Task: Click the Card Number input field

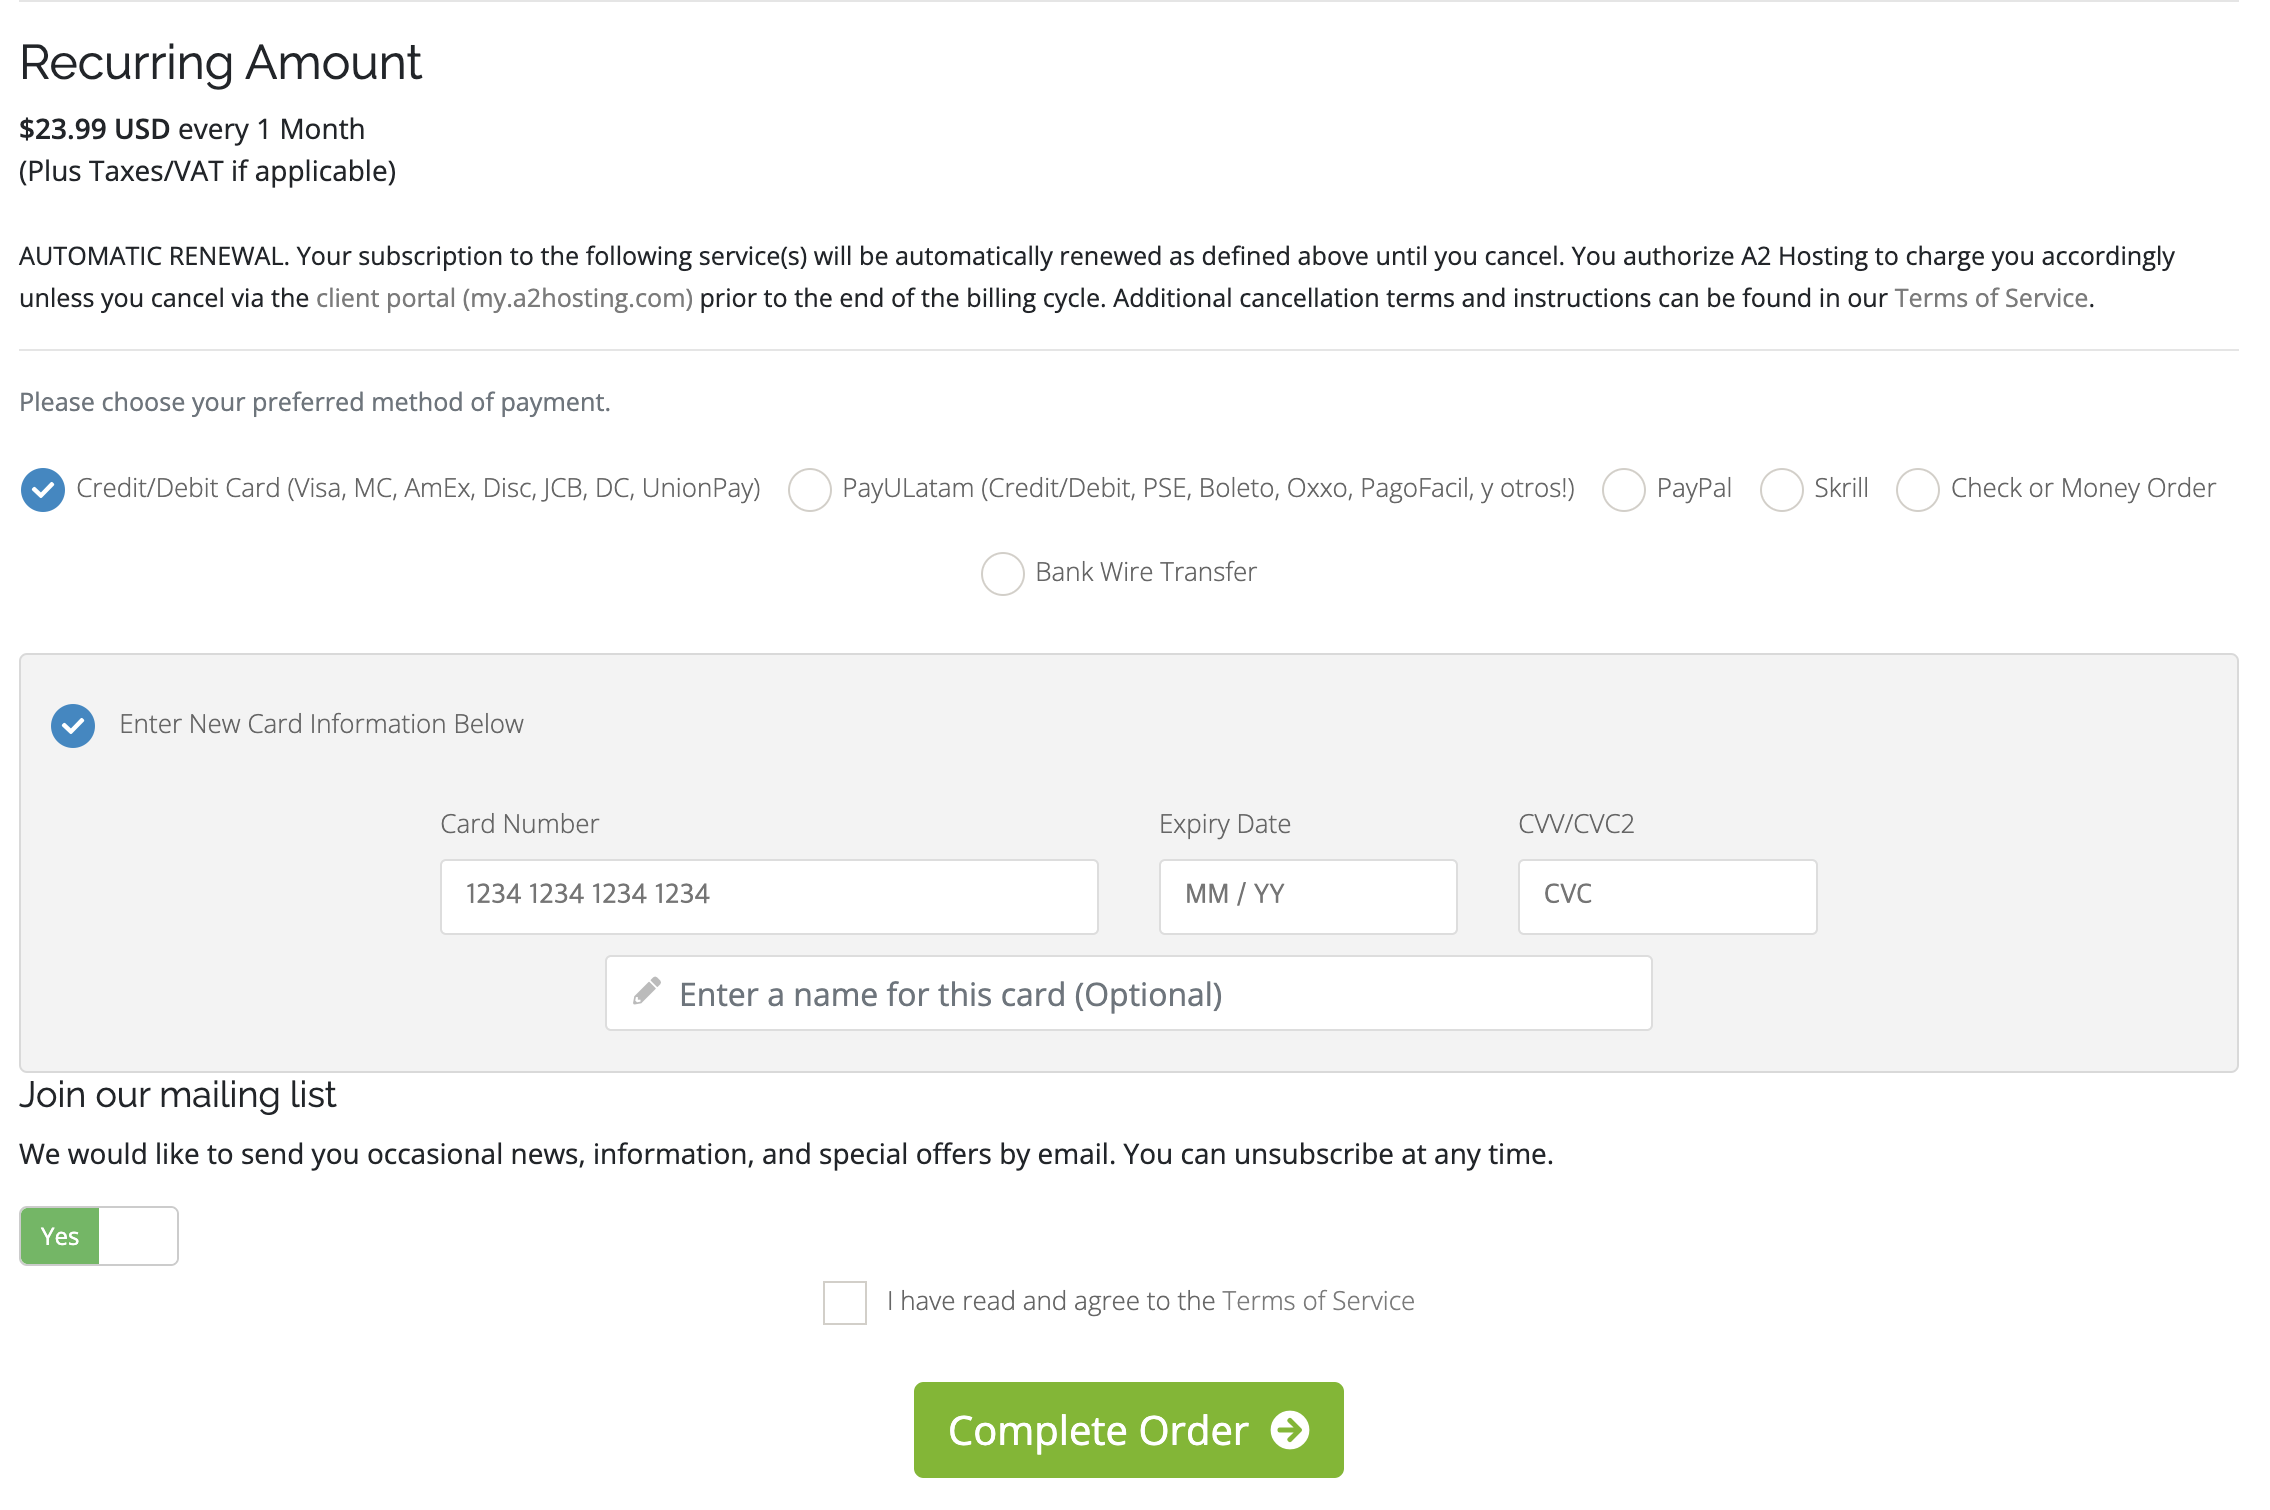Action: tap(768, 896)
